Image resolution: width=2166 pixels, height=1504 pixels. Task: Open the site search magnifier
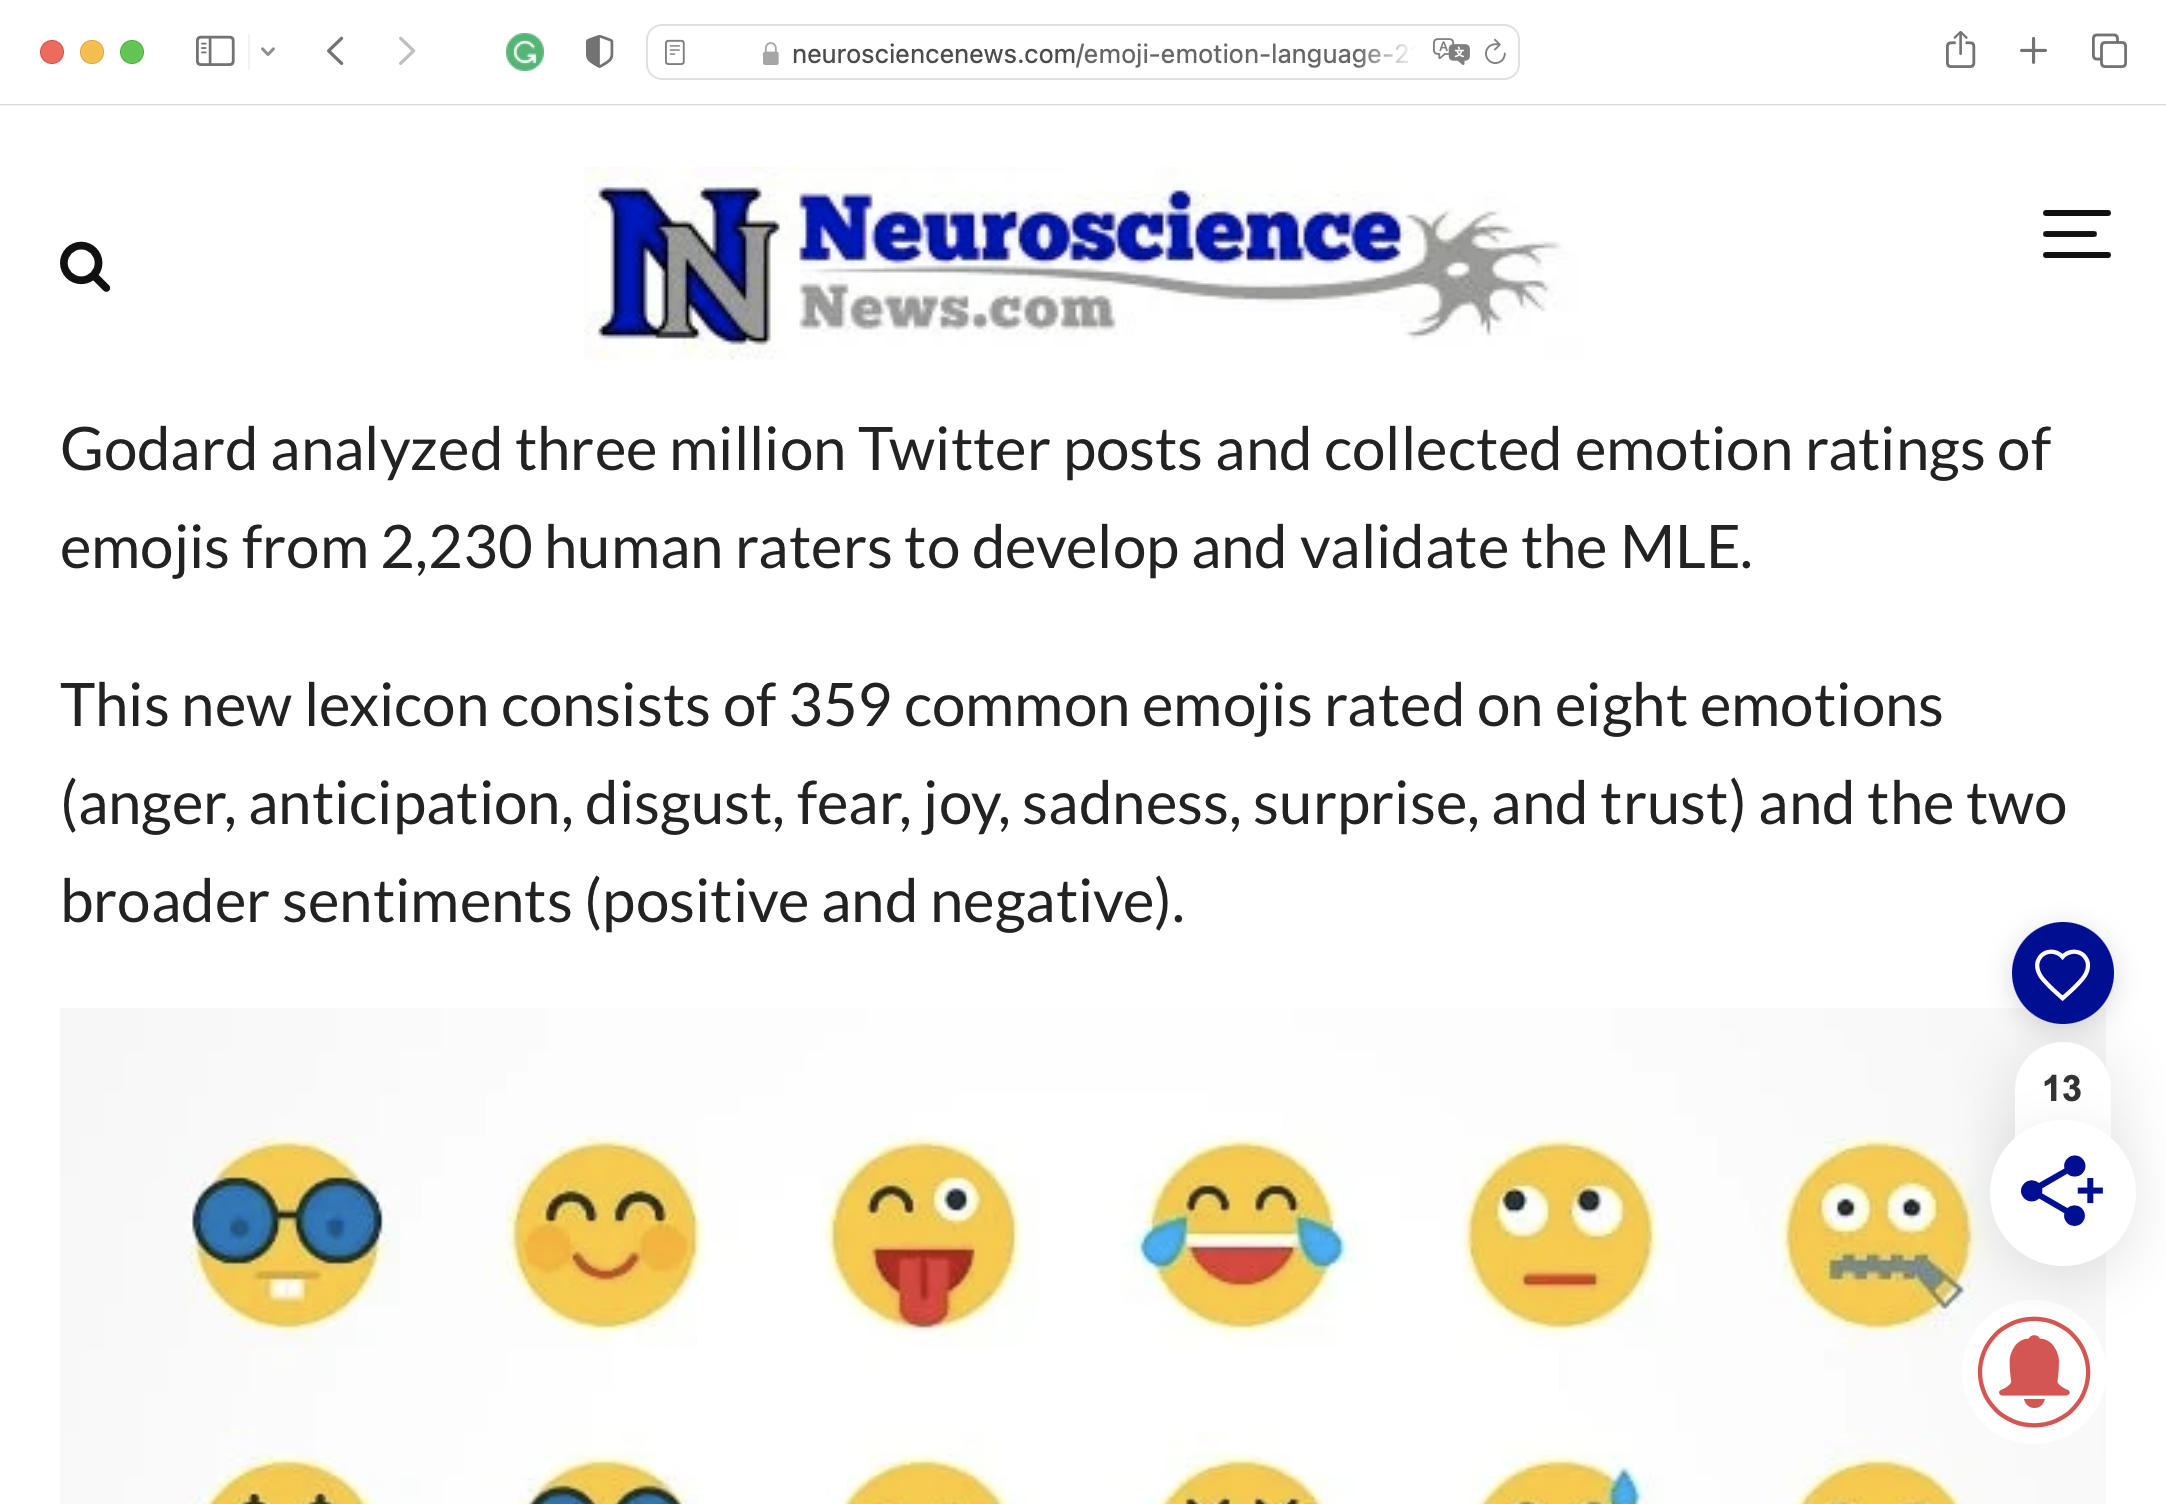point(85,267)
